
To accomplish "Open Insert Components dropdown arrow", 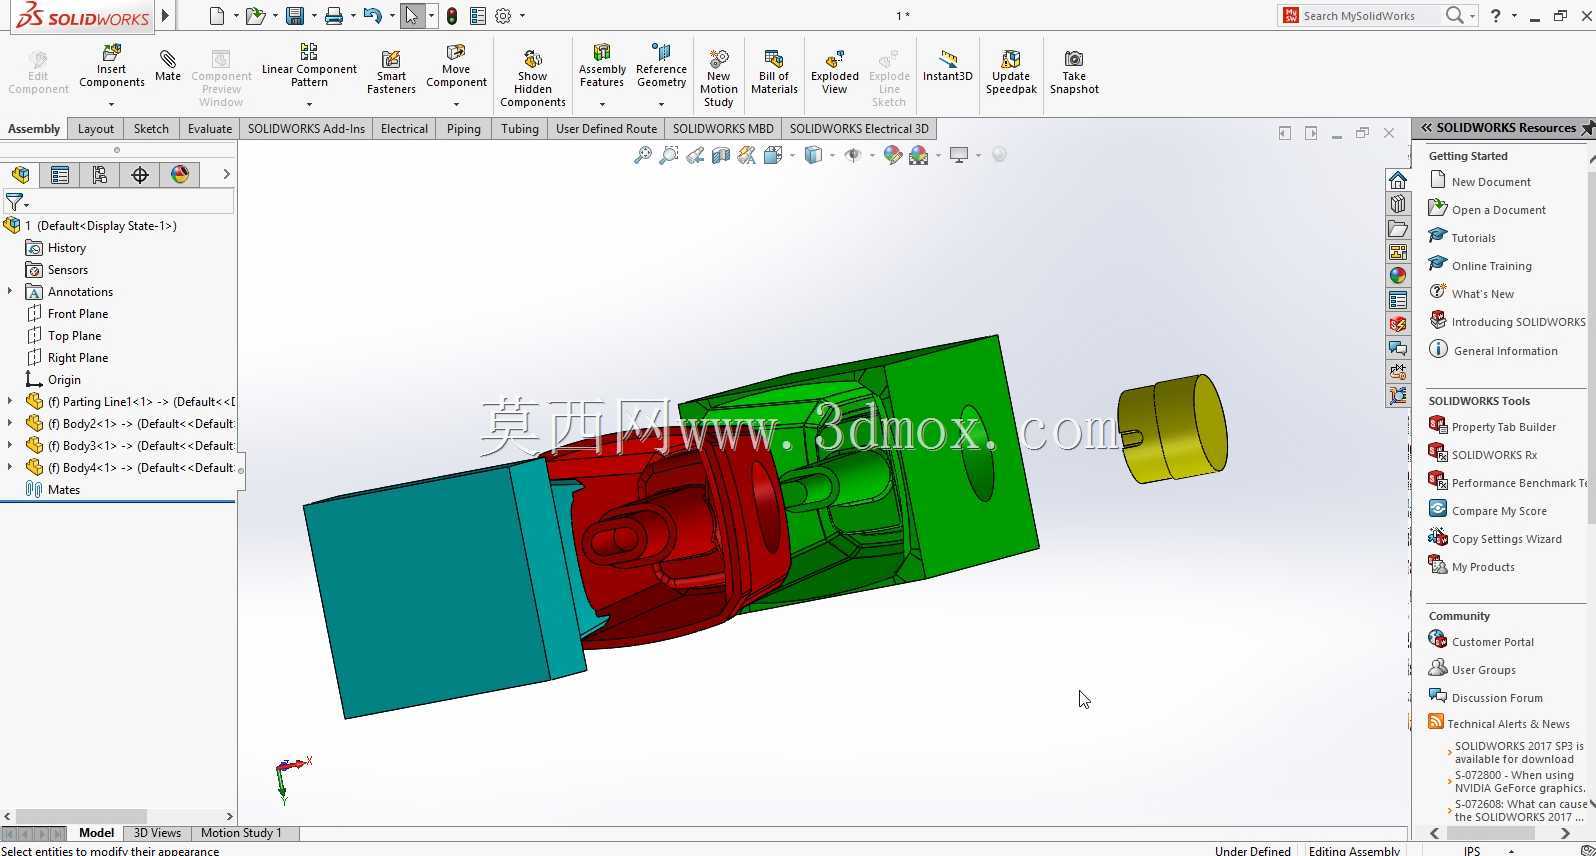I will (x=112, y=104).
